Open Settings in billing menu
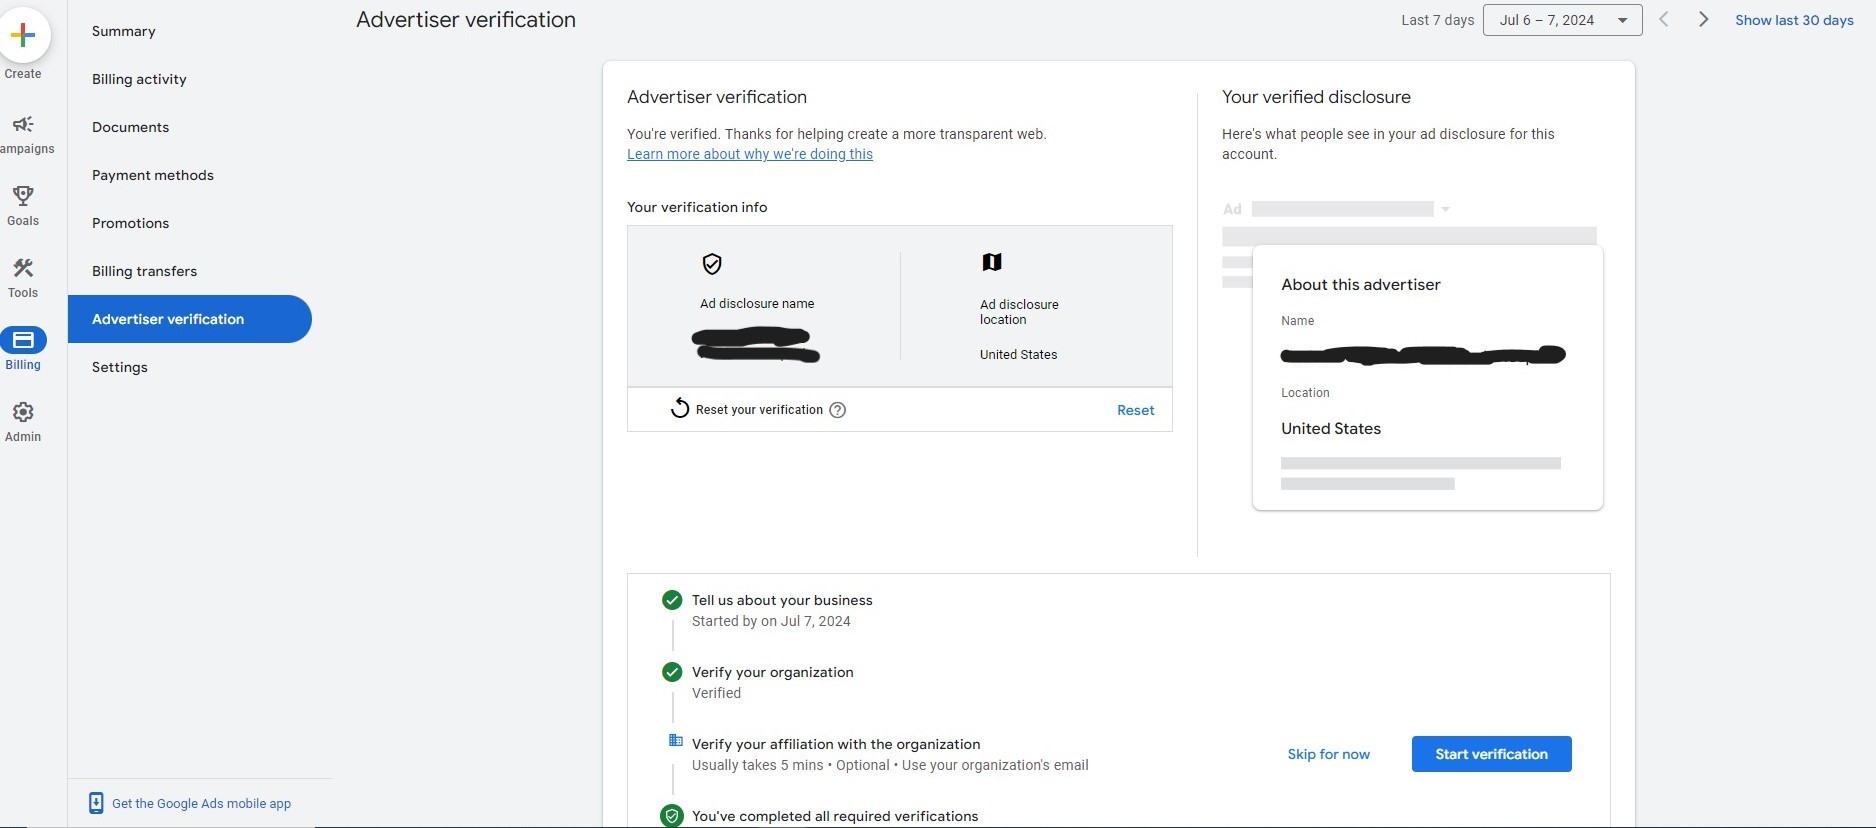1876x828 pixels. coord(120,367)
